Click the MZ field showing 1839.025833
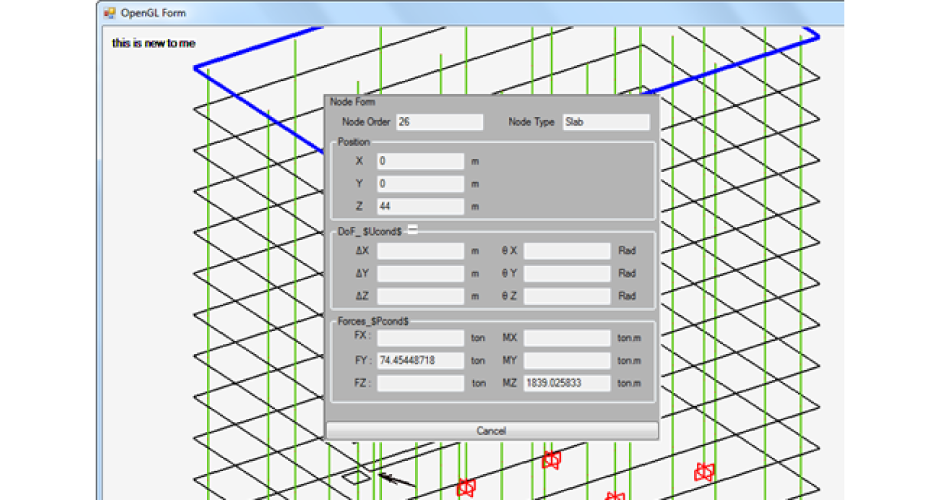This screenshot has height=500, width=940. click(567, 383)
